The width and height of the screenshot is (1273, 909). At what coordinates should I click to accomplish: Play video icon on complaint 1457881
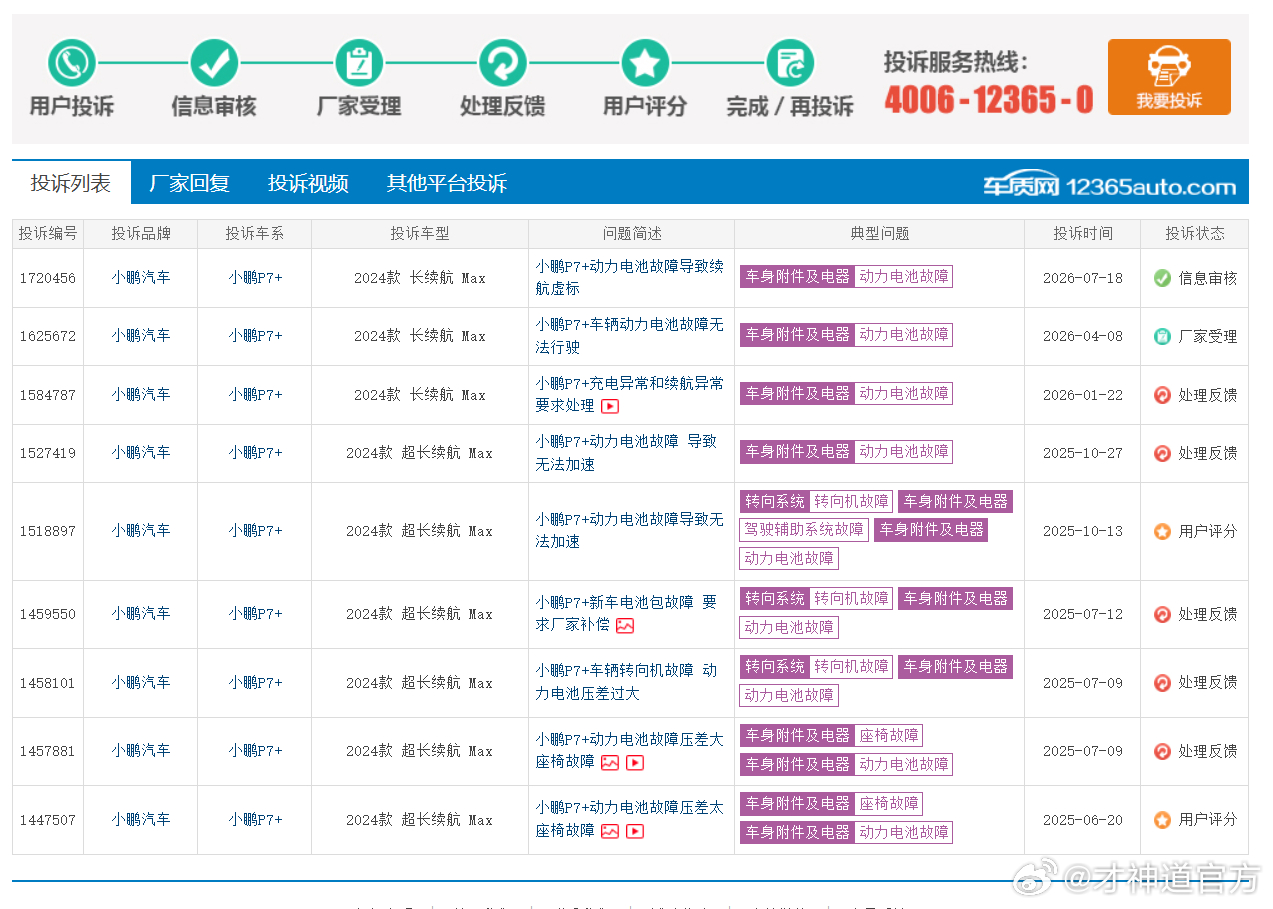click(x=634, y=763)
